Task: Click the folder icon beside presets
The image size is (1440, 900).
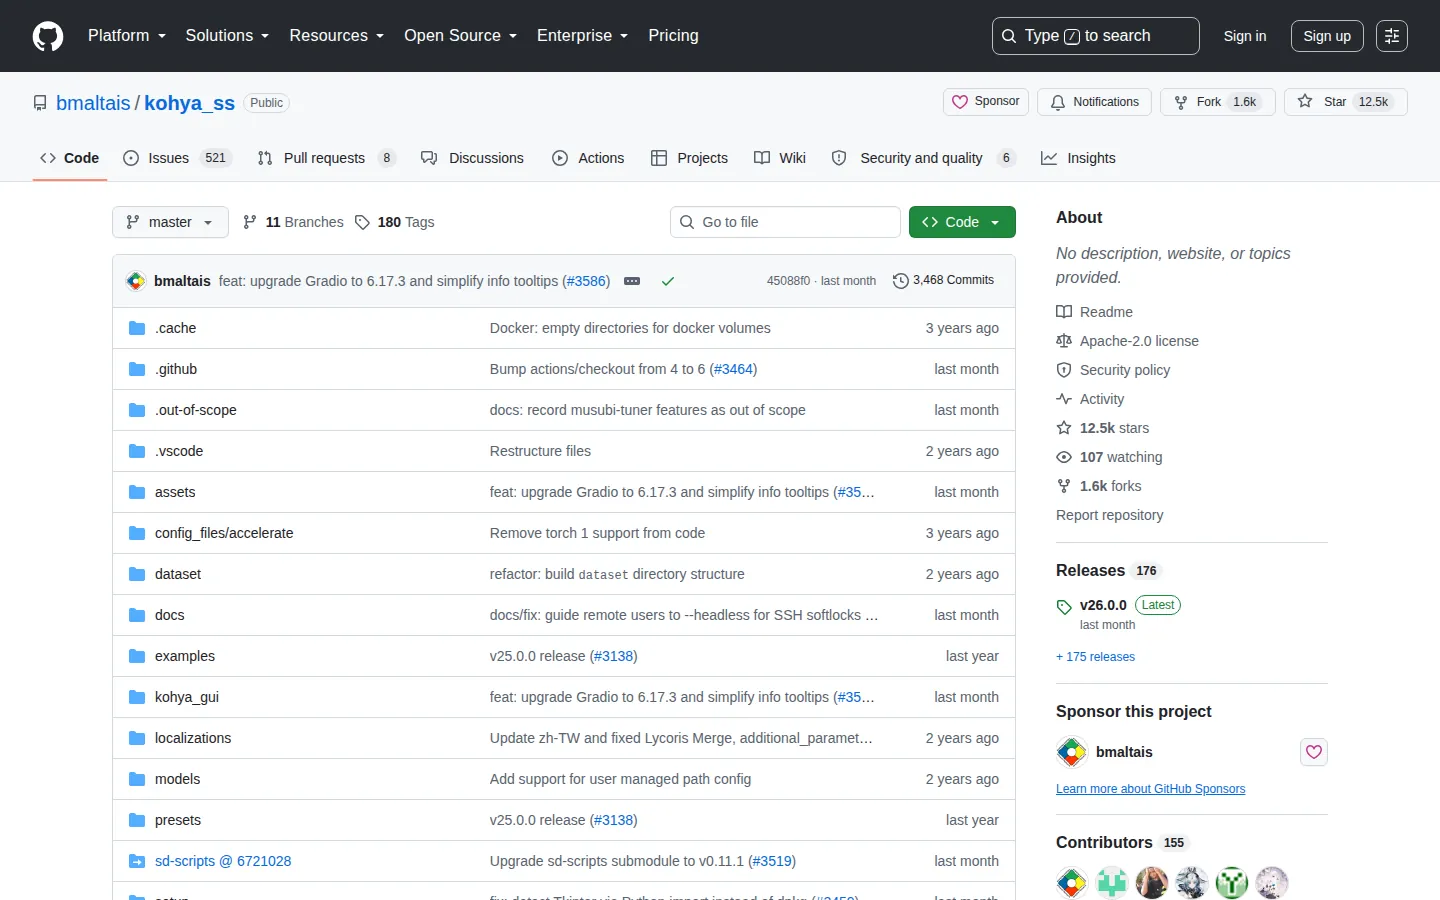Action: click(x=137, y=820)
